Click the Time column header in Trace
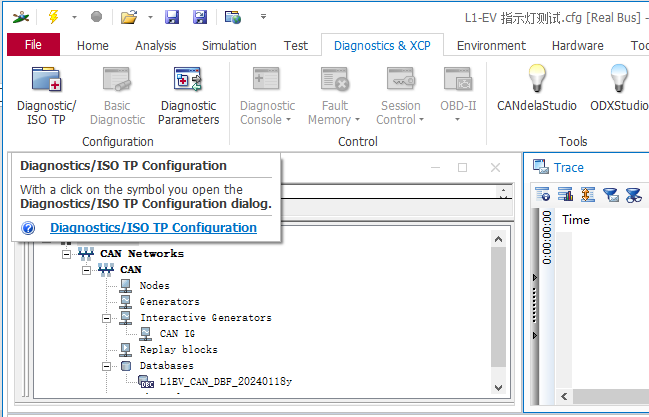649x417 pixels. [x=576, y=220]
